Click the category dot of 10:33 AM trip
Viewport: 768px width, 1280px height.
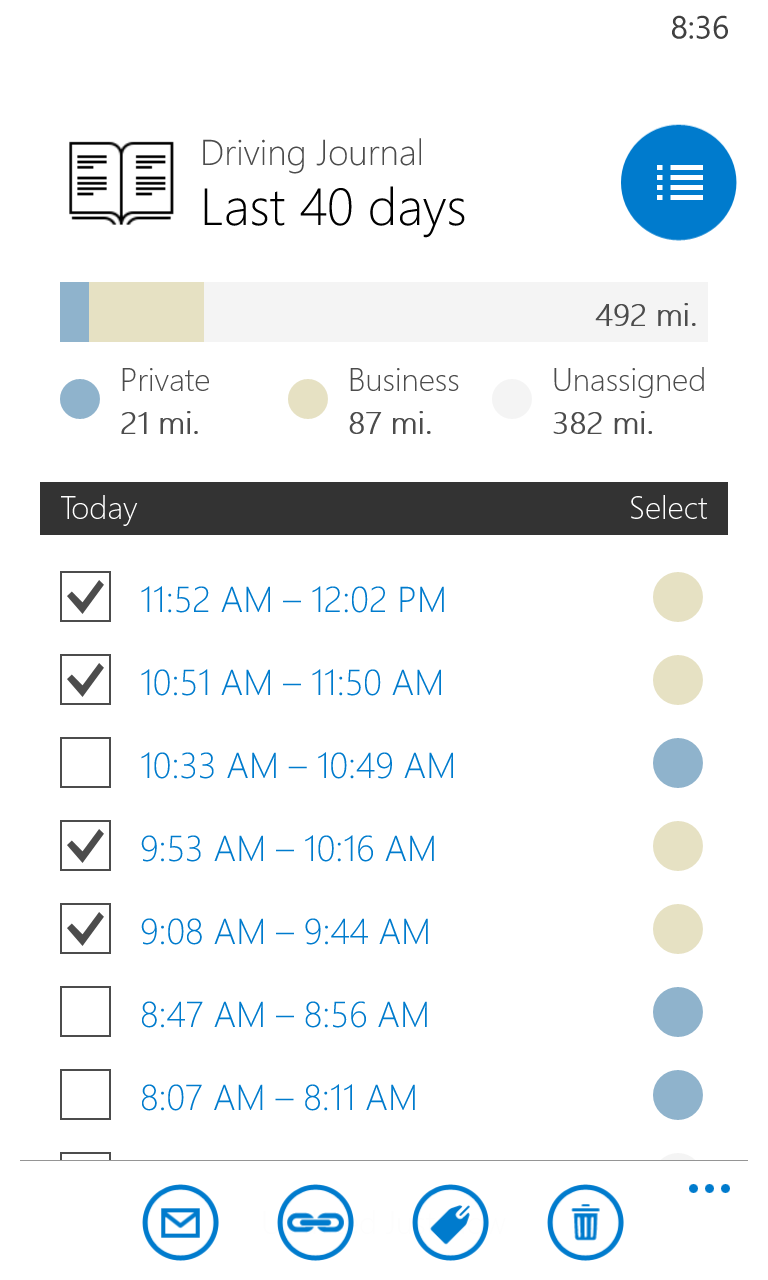677,764
